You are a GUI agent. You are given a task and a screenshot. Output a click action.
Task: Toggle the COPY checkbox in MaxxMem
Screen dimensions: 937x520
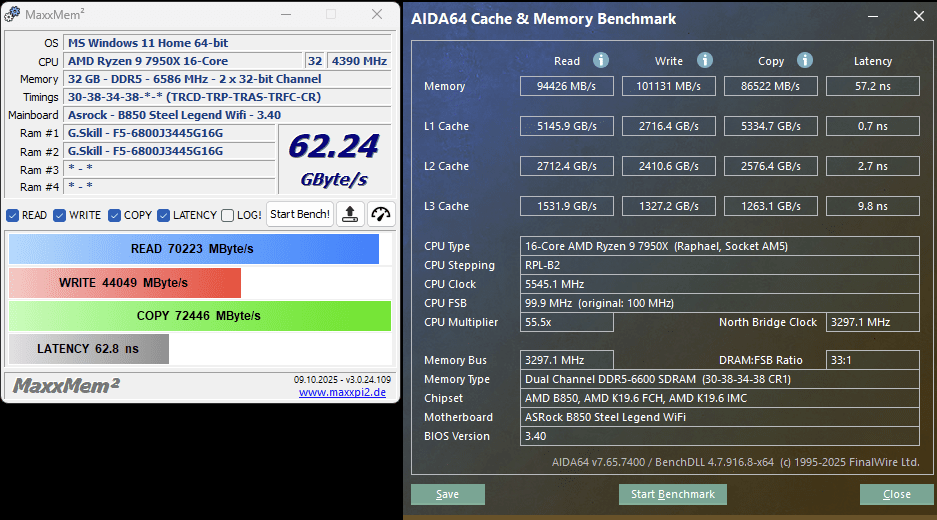(115, 215)
